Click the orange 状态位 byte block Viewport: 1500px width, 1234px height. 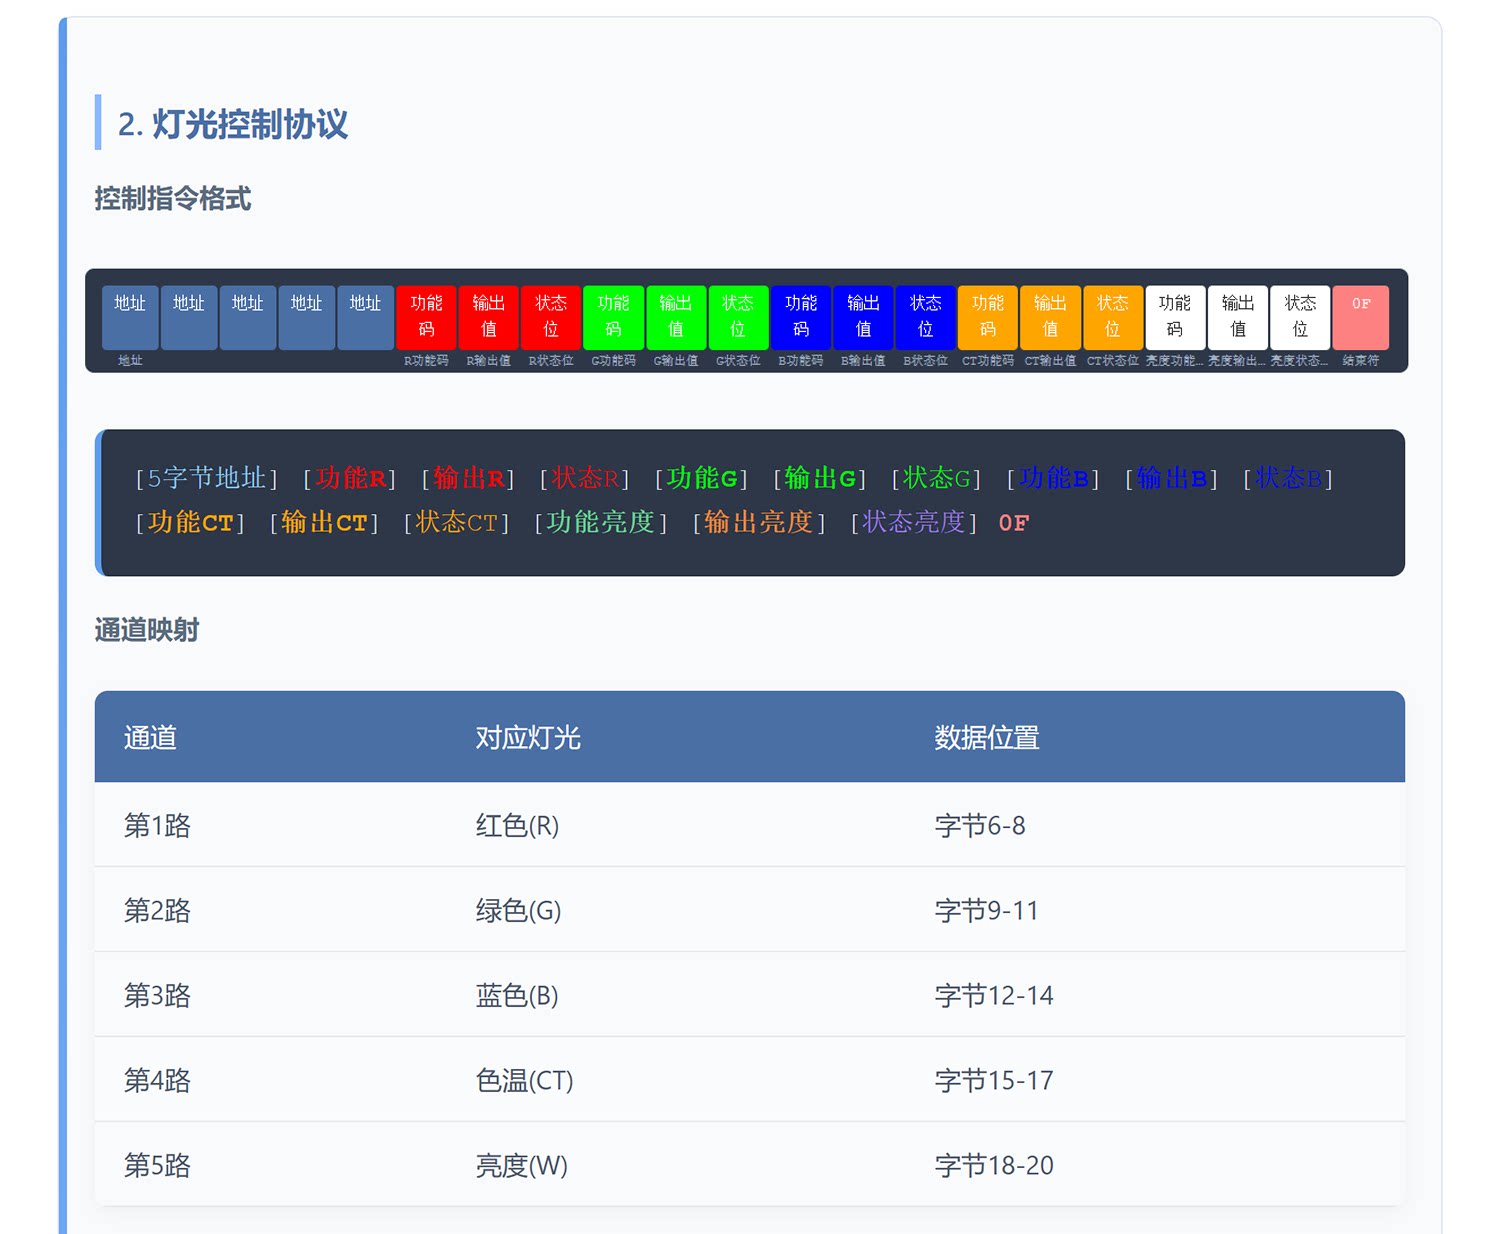(1113, 317)
